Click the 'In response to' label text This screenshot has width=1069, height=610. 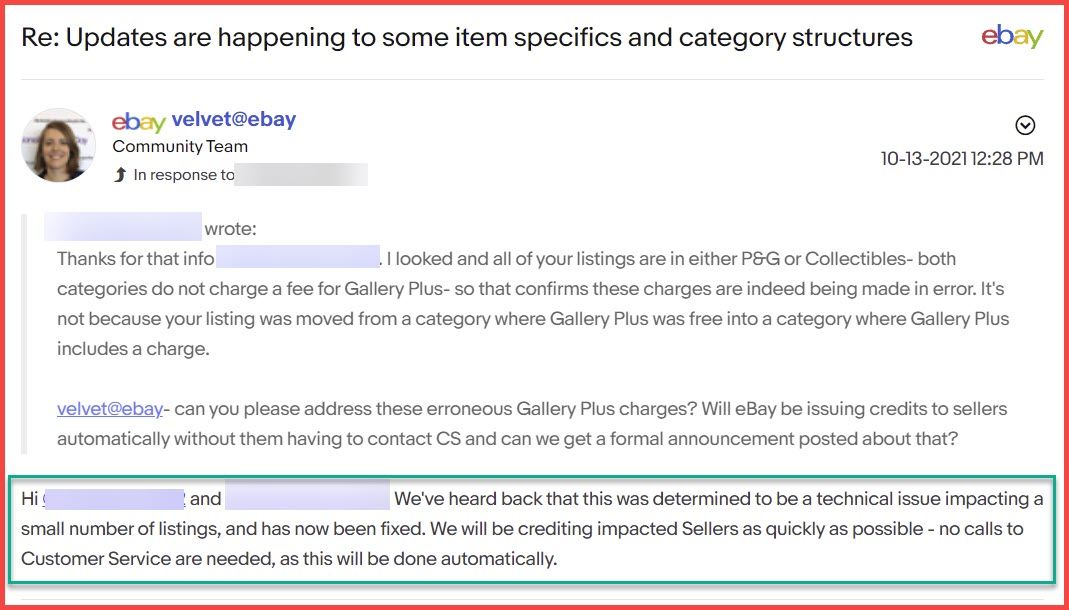183,175
